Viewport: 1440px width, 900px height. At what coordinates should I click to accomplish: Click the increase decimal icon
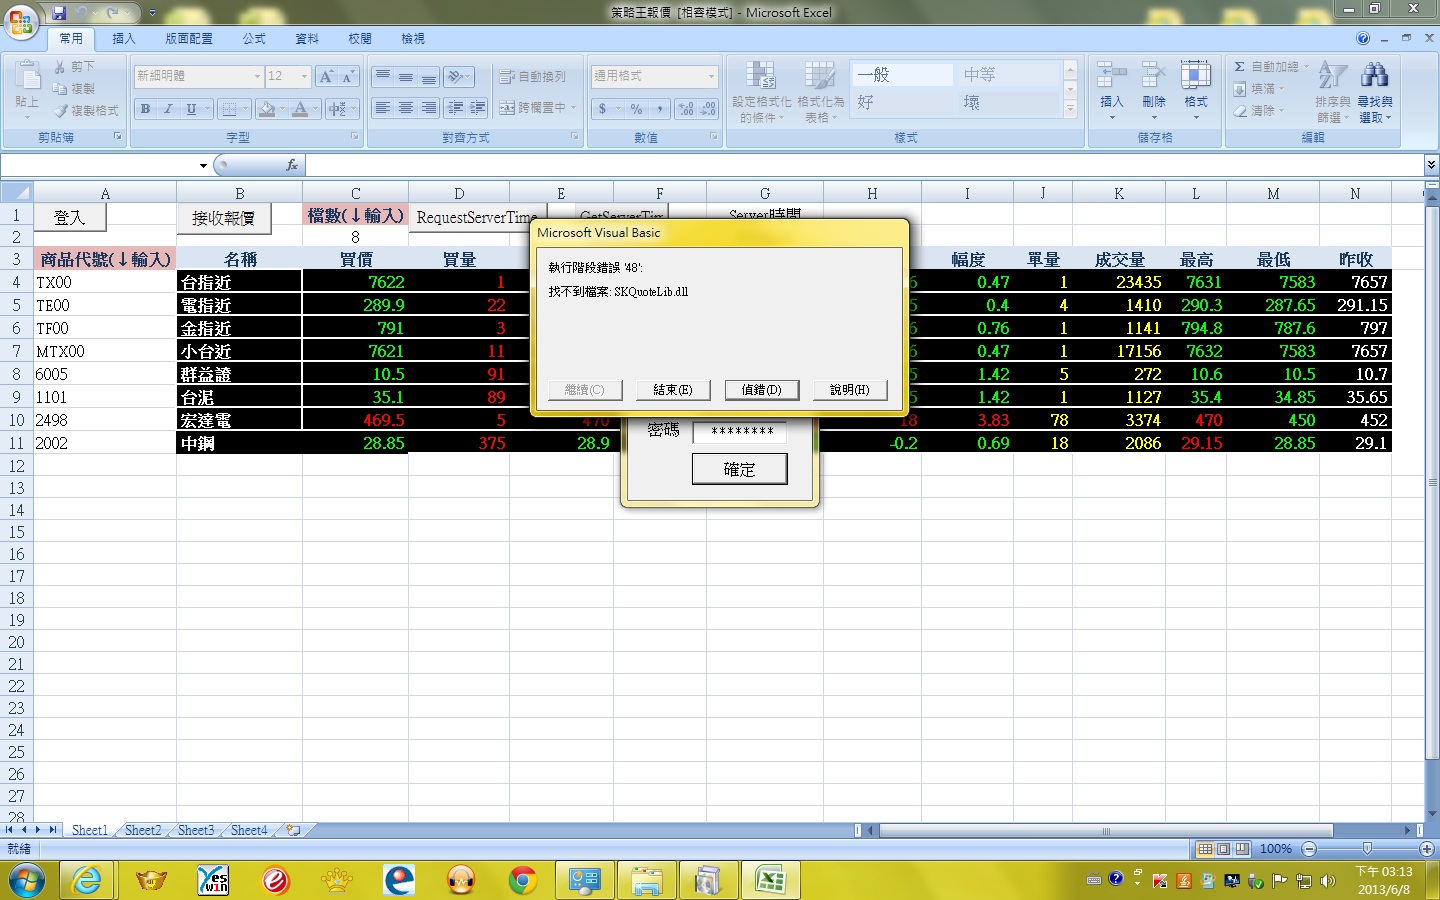click(686, 108)
